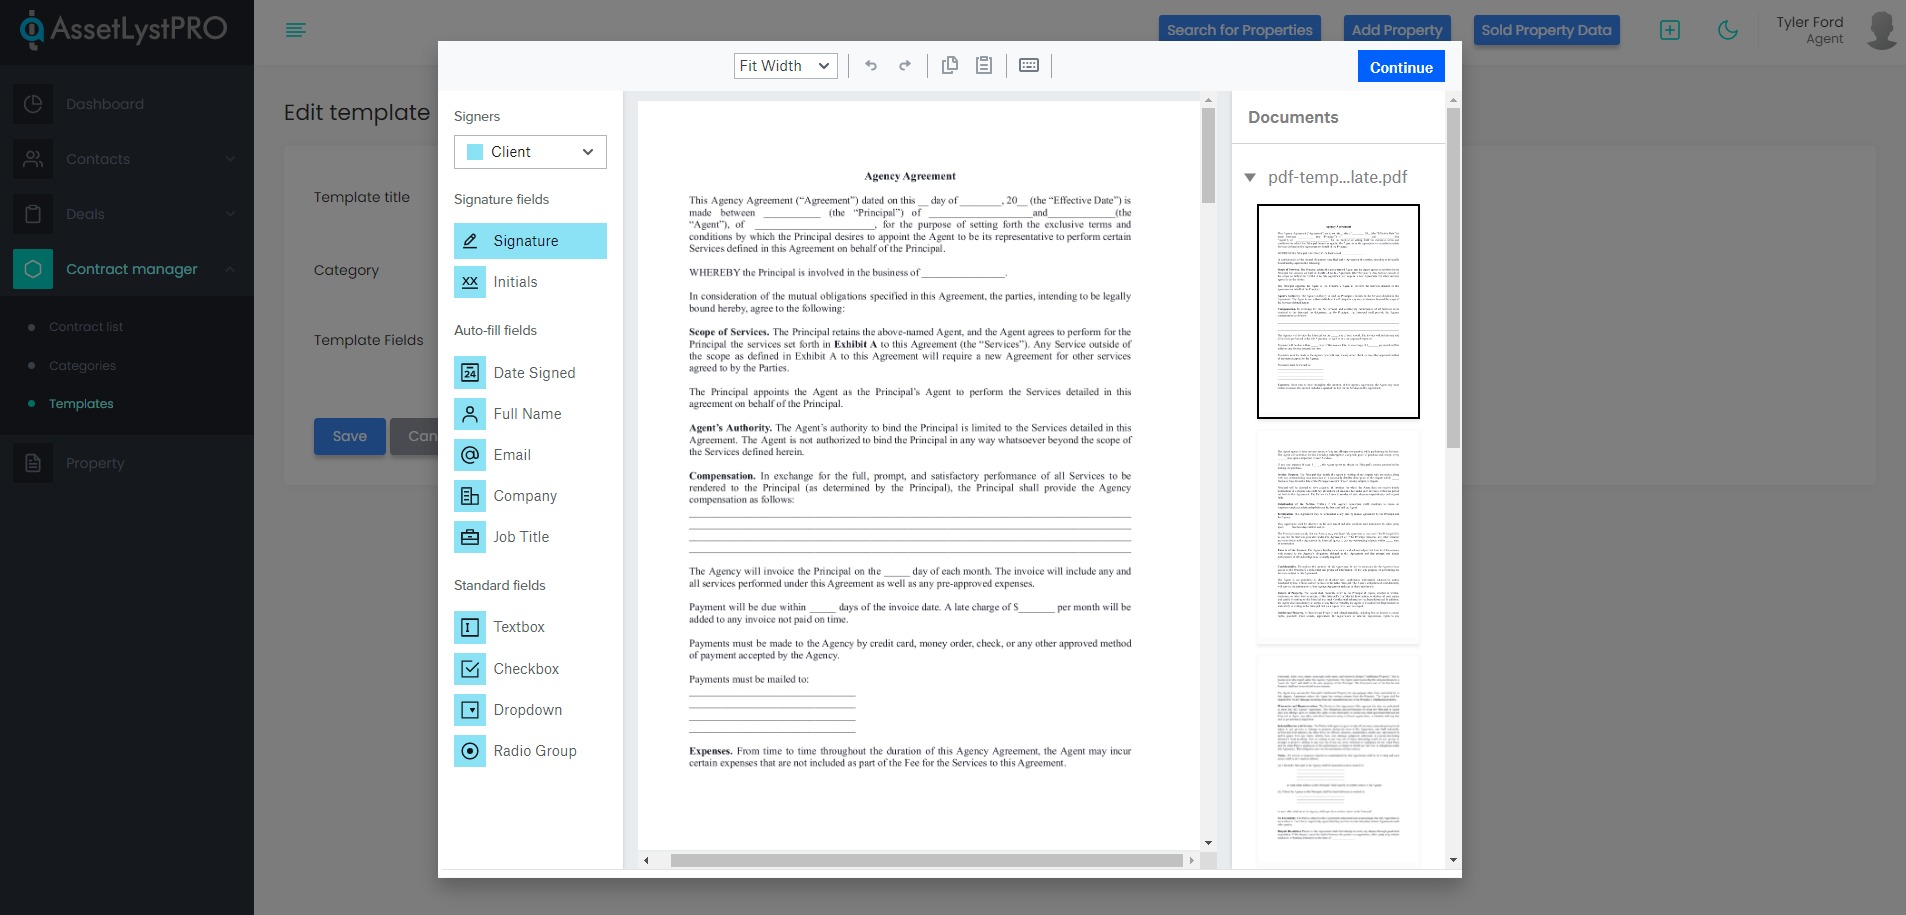The width and height of the screenshot is (1906, 915).
Task: Click the paste clipboard icon in the toolbar
Action: tap(984, 66)
